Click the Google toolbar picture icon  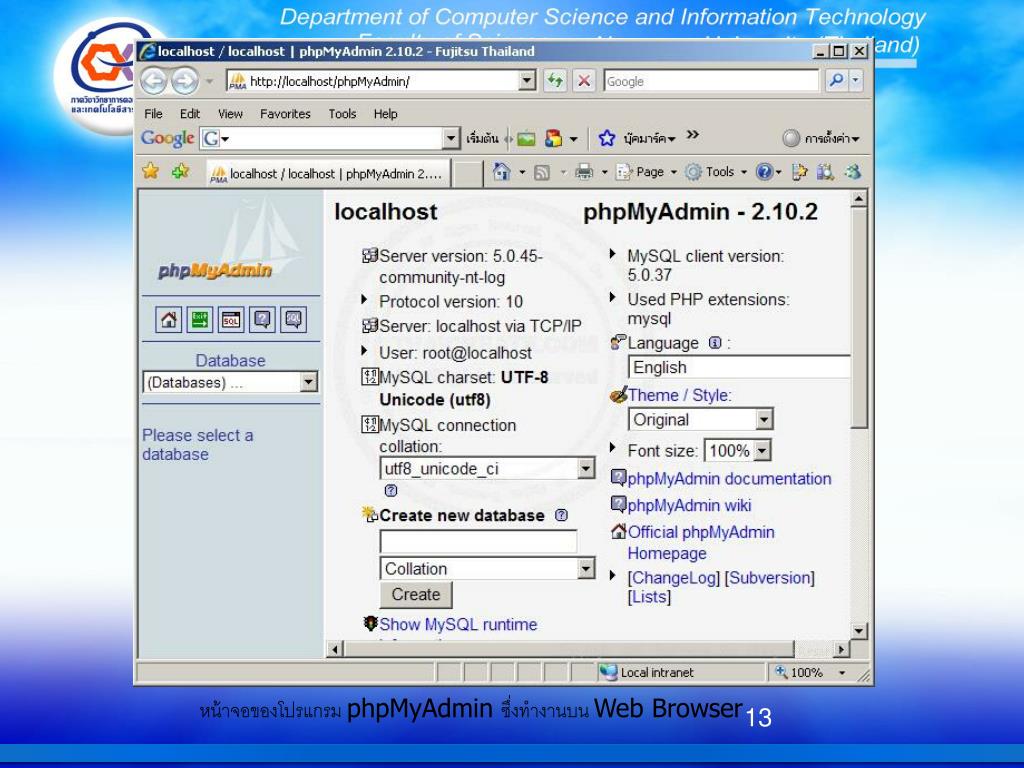coord(526,138)
